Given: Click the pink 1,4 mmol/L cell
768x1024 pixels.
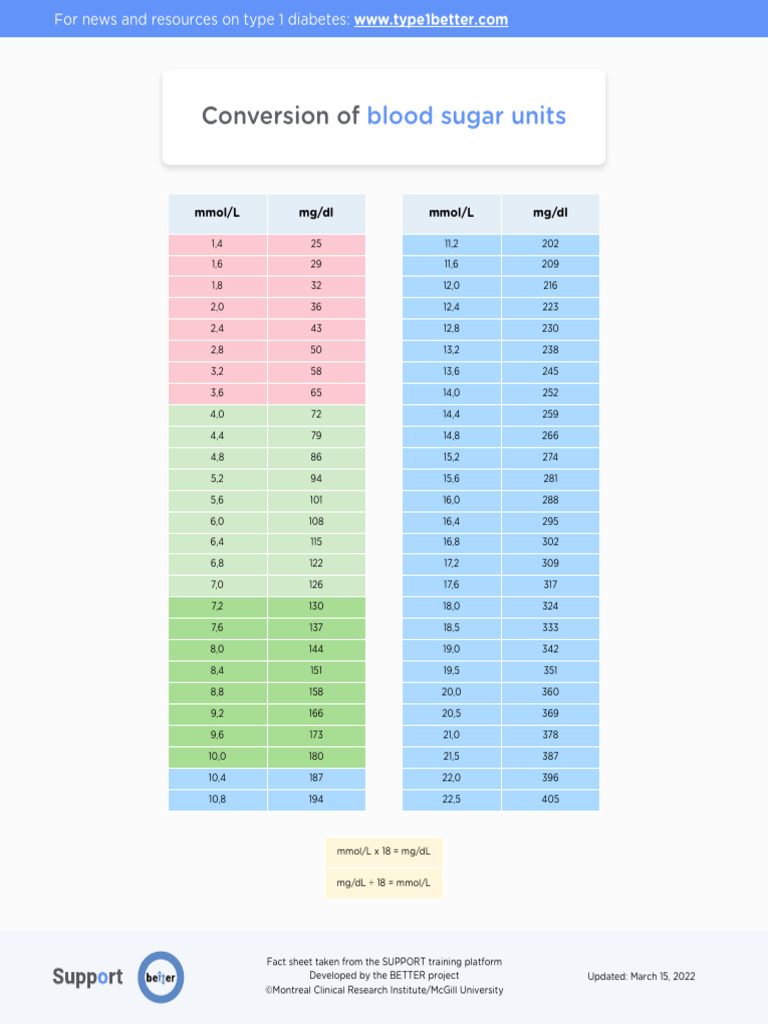Looking at the screenshot, I should click(x=217, y=244).
